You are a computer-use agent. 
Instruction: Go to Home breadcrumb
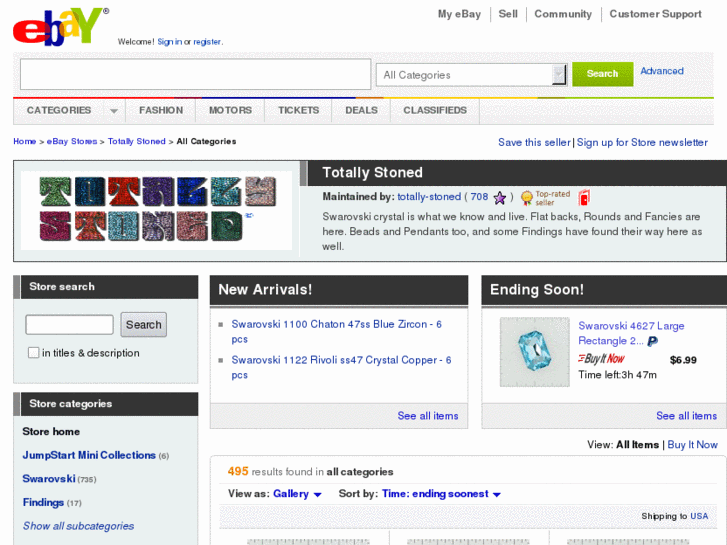point(25,141)
